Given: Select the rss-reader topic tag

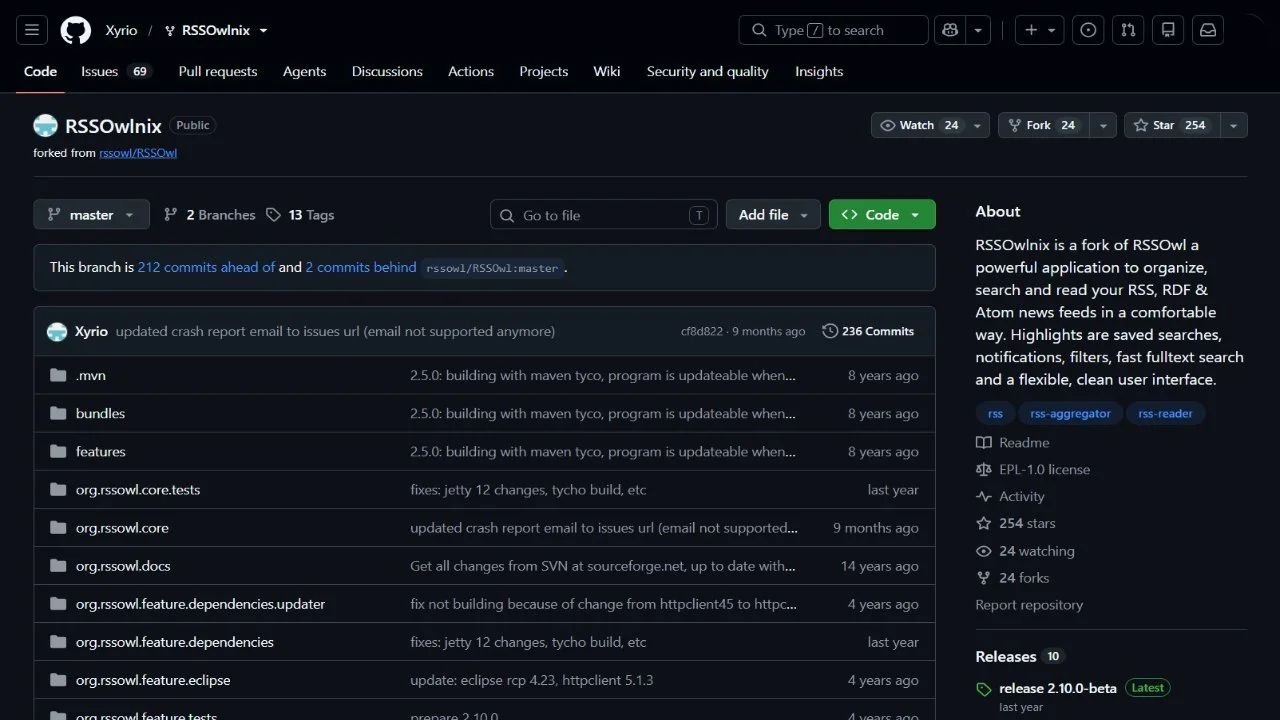Looking at the screenshot, I should point(1166,414).
